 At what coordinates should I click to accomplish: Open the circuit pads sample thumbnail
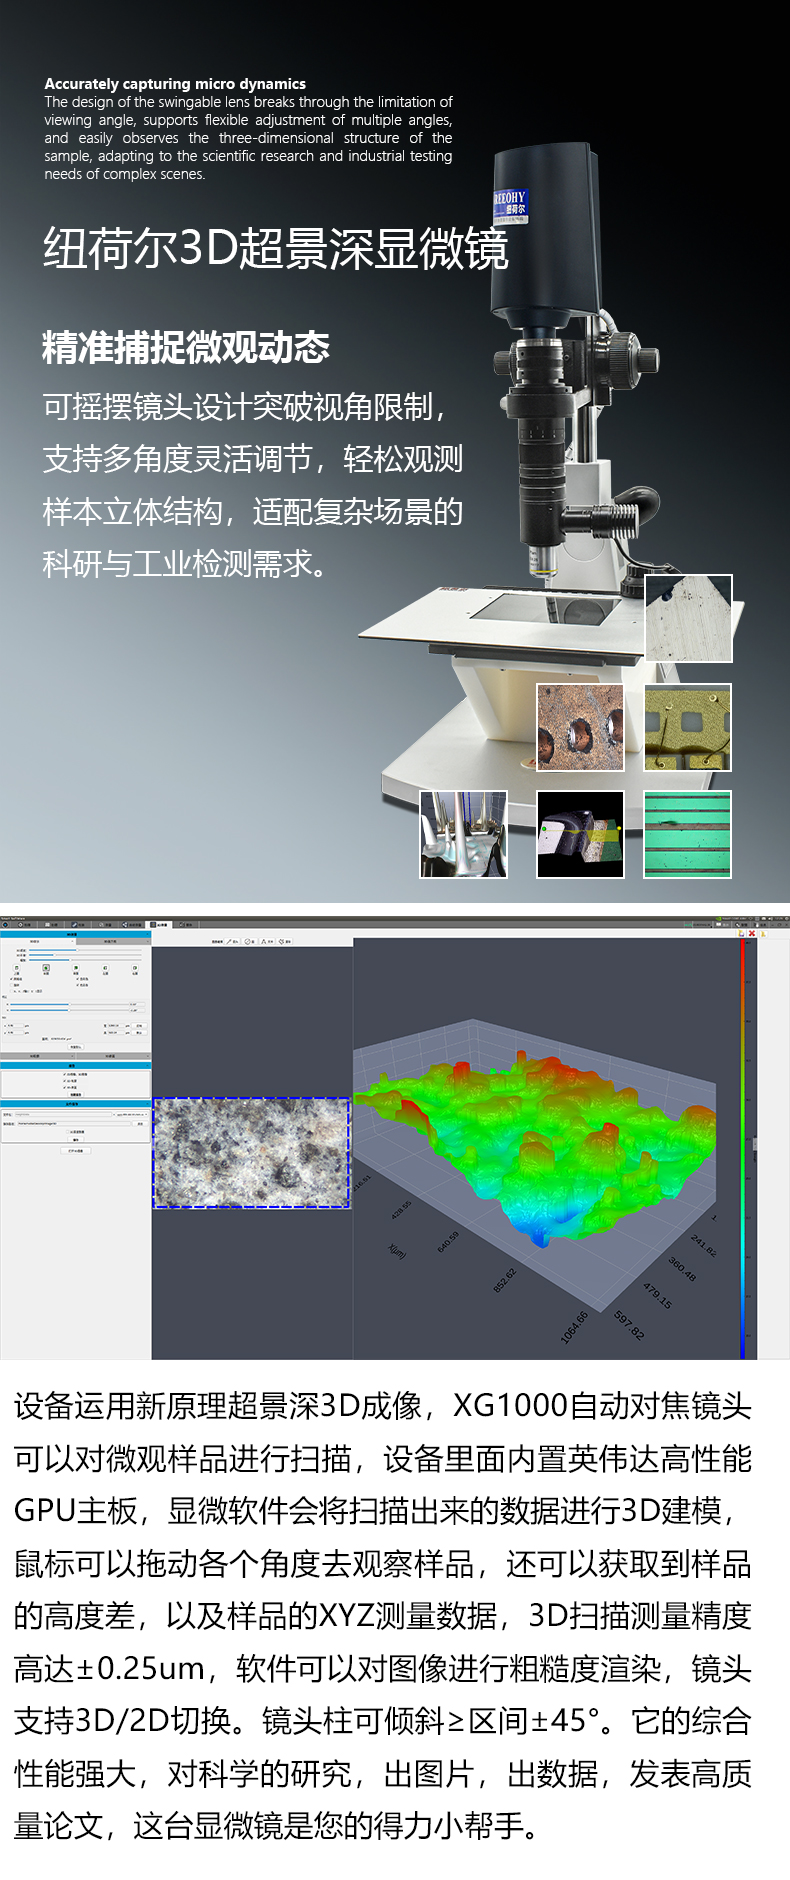(x=688, y=727)
